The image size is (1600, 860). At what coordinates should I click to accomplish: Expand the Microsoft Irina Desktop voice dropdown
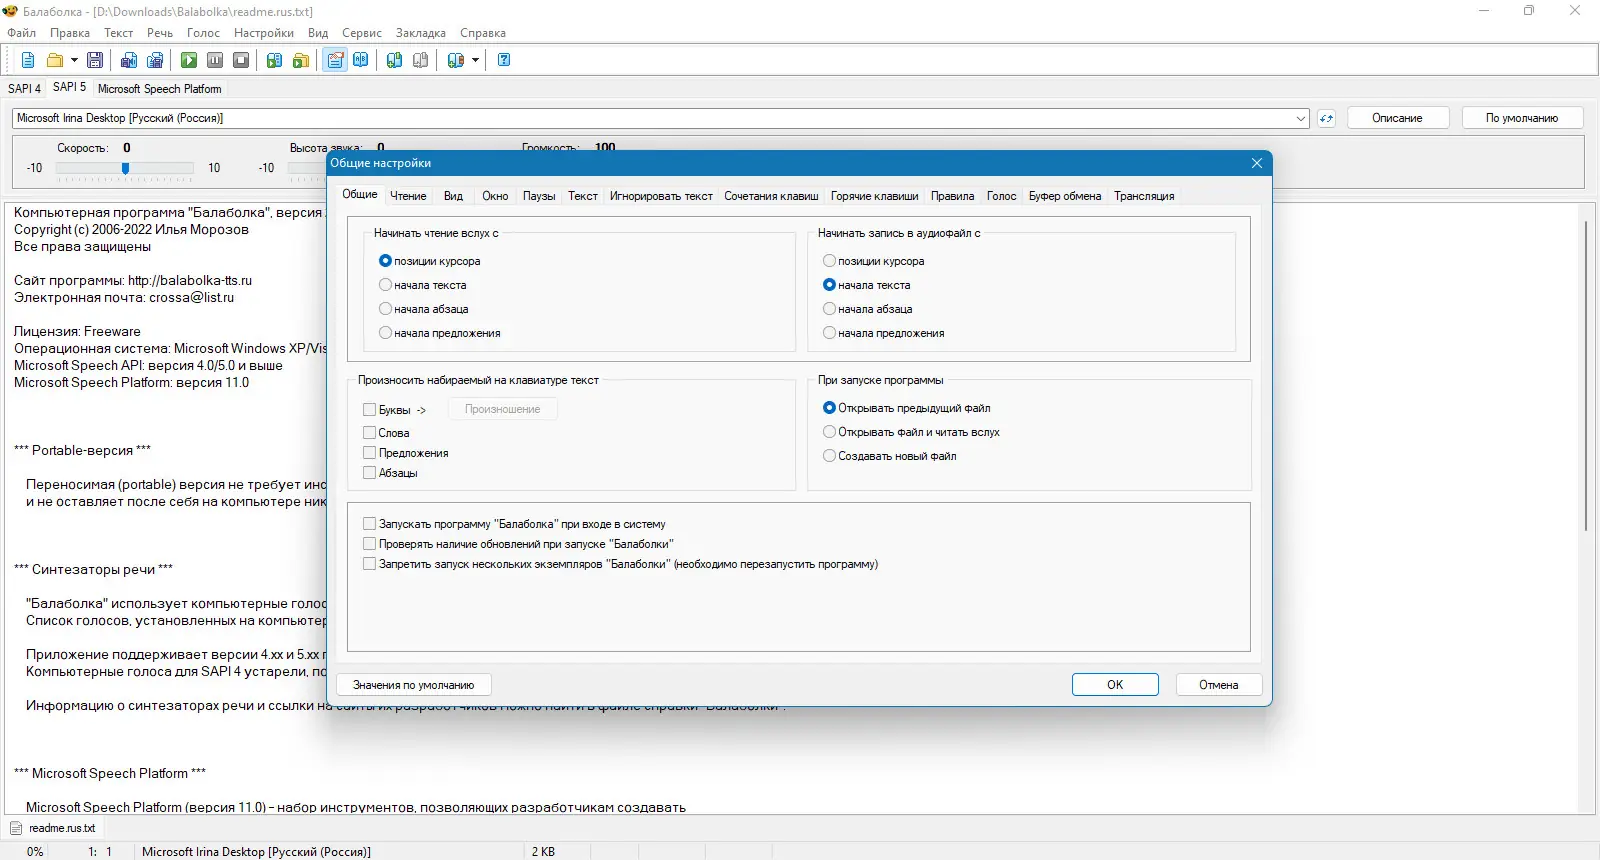(x=1301, y=118)
